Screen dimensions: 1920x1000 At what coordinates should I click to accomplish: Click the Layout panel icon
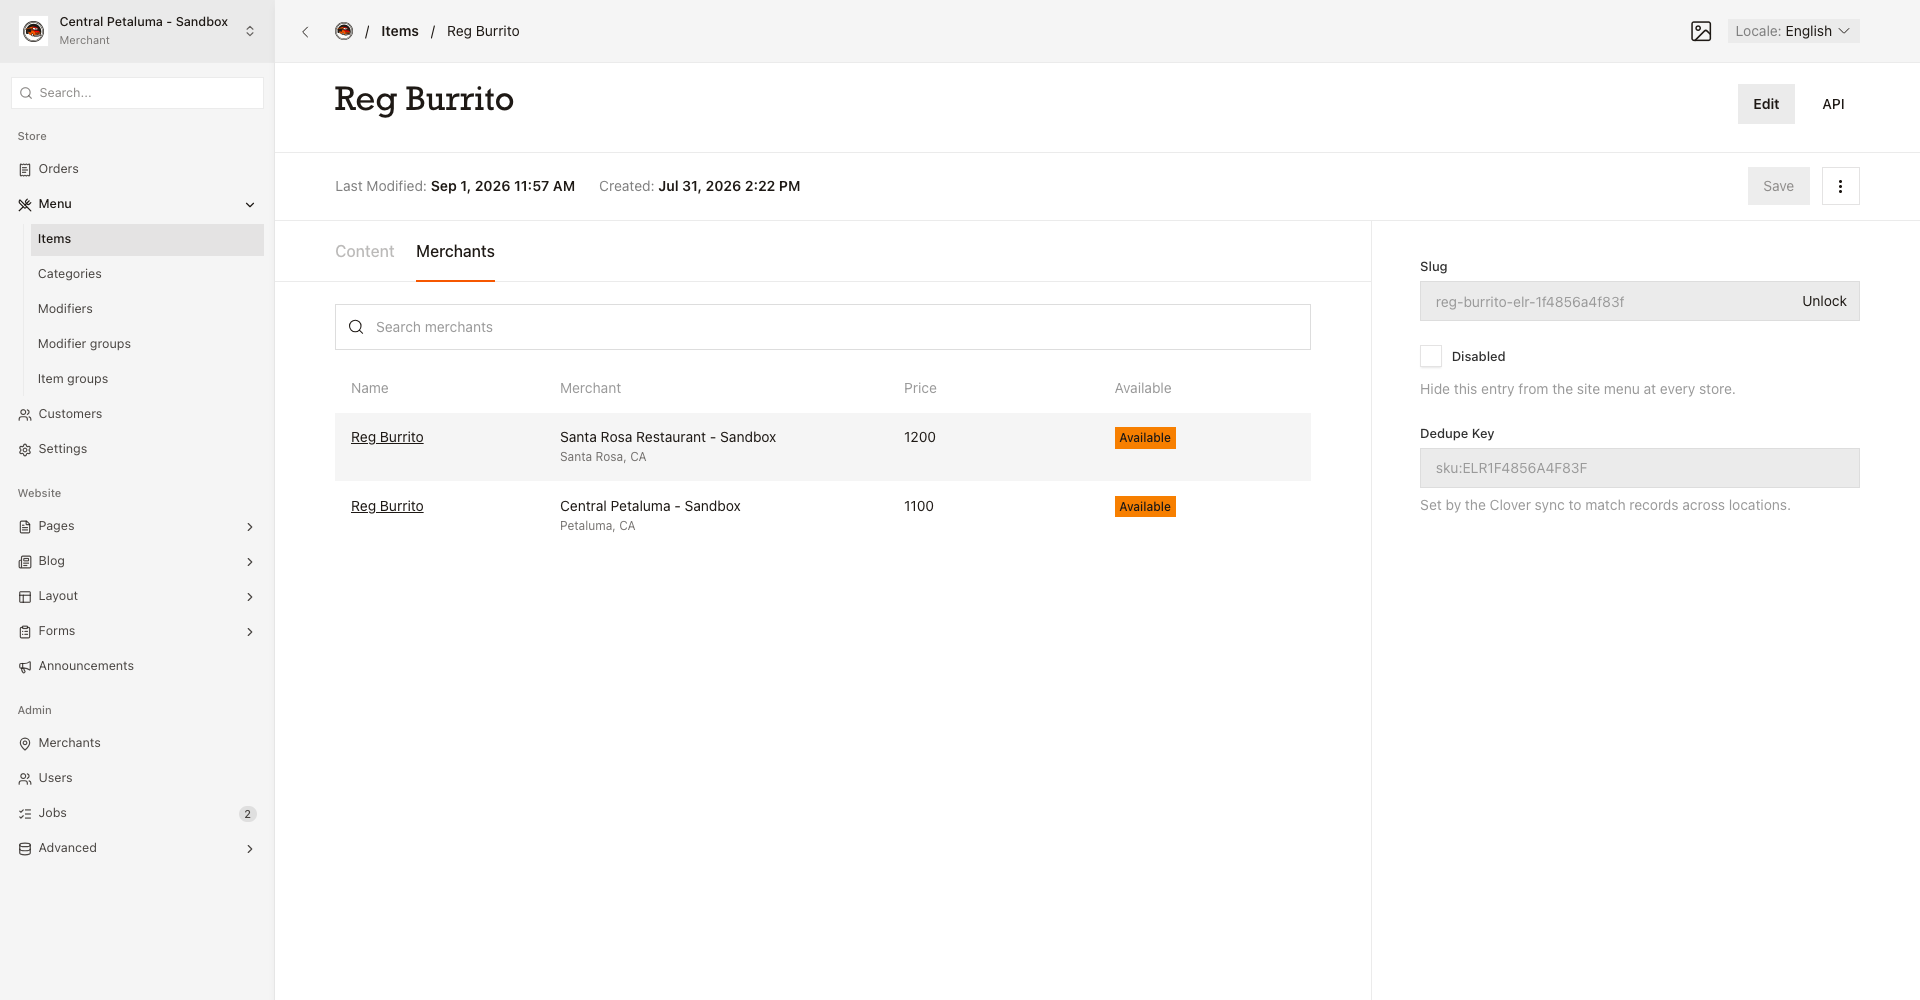pyautogui.click(x=25, y=597)
